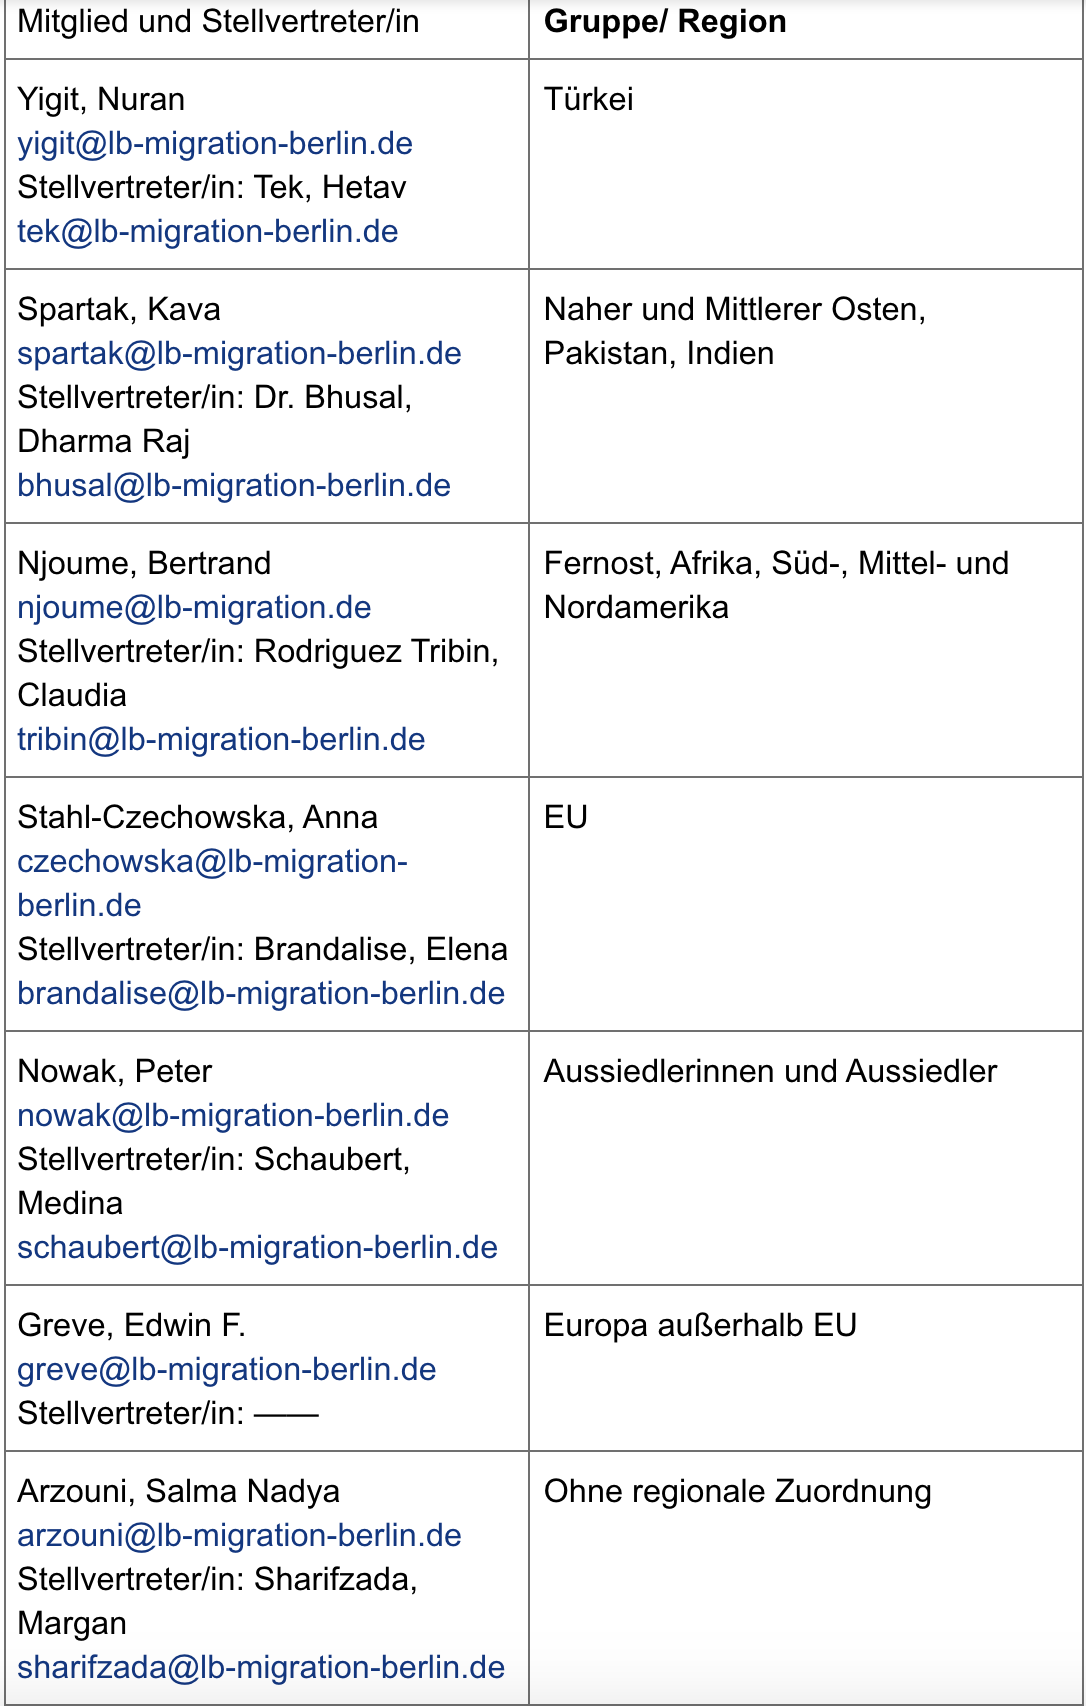Screen dimensions: 1086x1706
Task: Click the "Gruppe/ Region" column header
Action: [665, 22]
